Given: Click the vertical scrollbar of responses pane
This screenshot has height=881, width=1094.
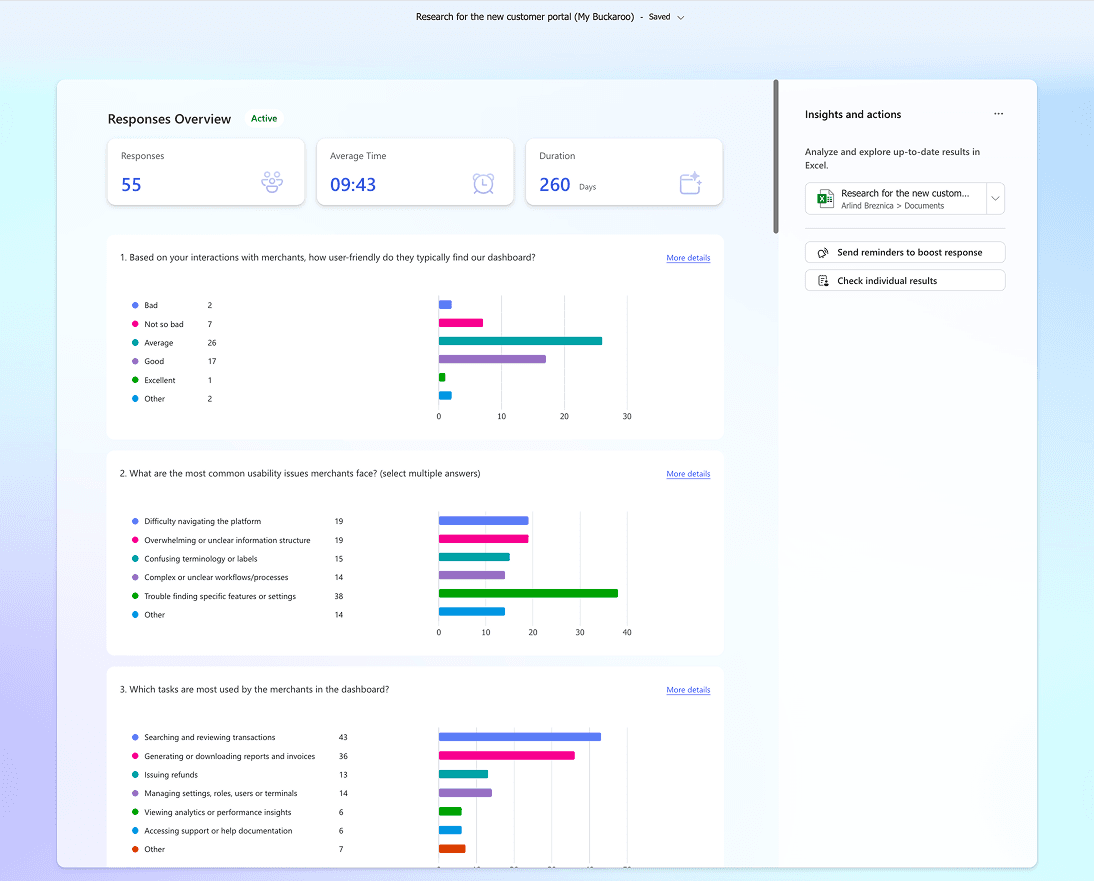Looking at the screenshot, I should [776, 157].
